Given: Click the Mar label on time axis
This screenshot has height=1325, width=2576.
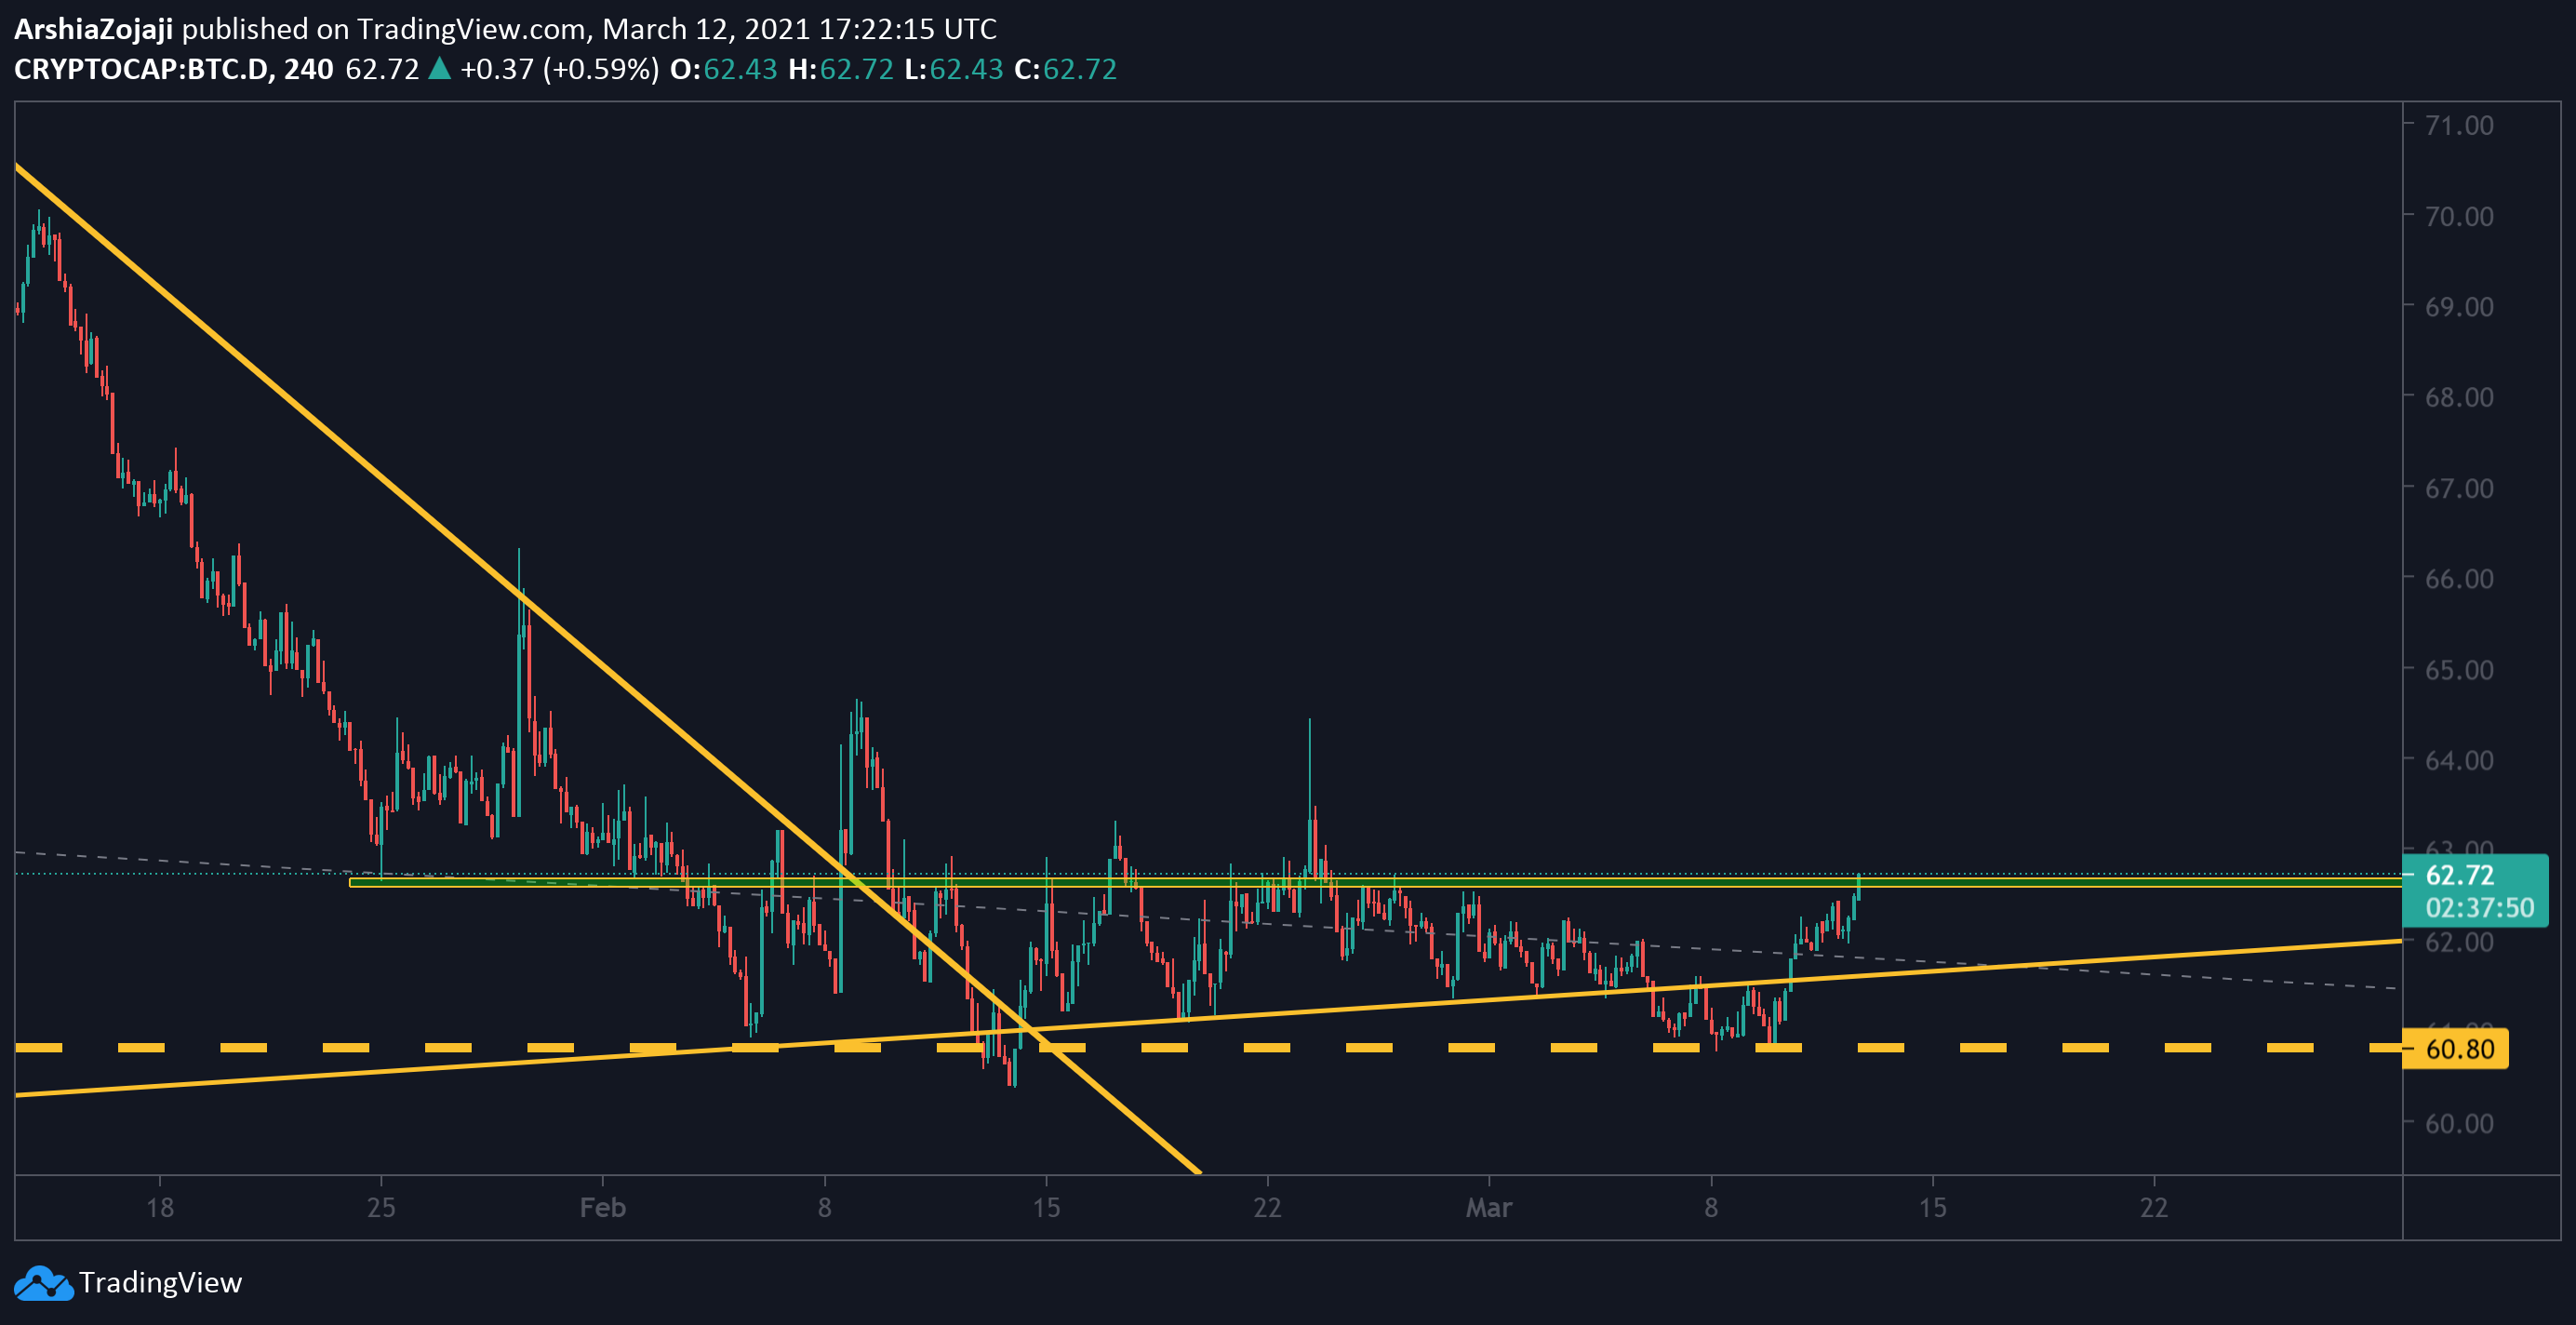Looking at the screenshot, I should point(1489,1208).
